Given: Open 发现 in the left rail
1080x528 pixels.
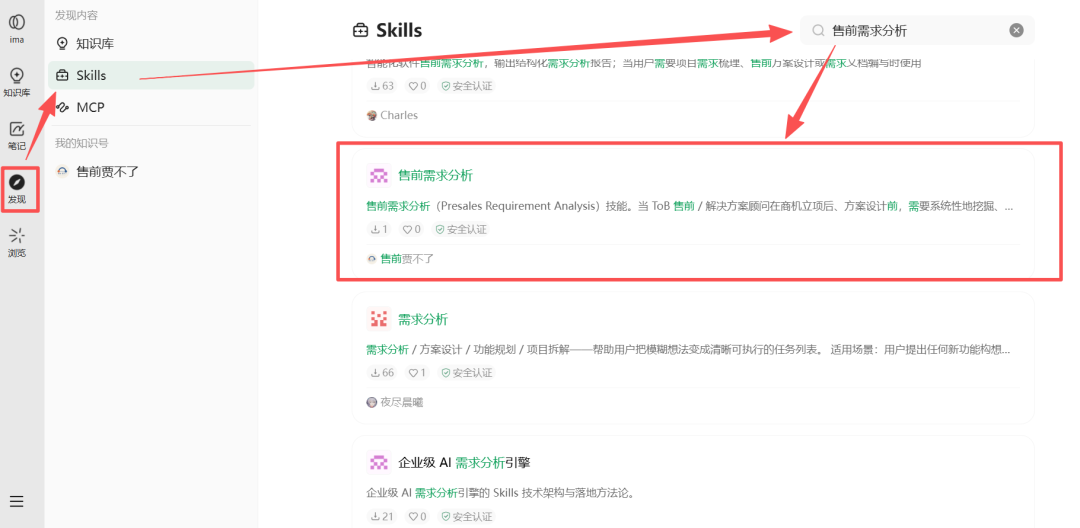Looking at the screenshot, I should 17,189.
